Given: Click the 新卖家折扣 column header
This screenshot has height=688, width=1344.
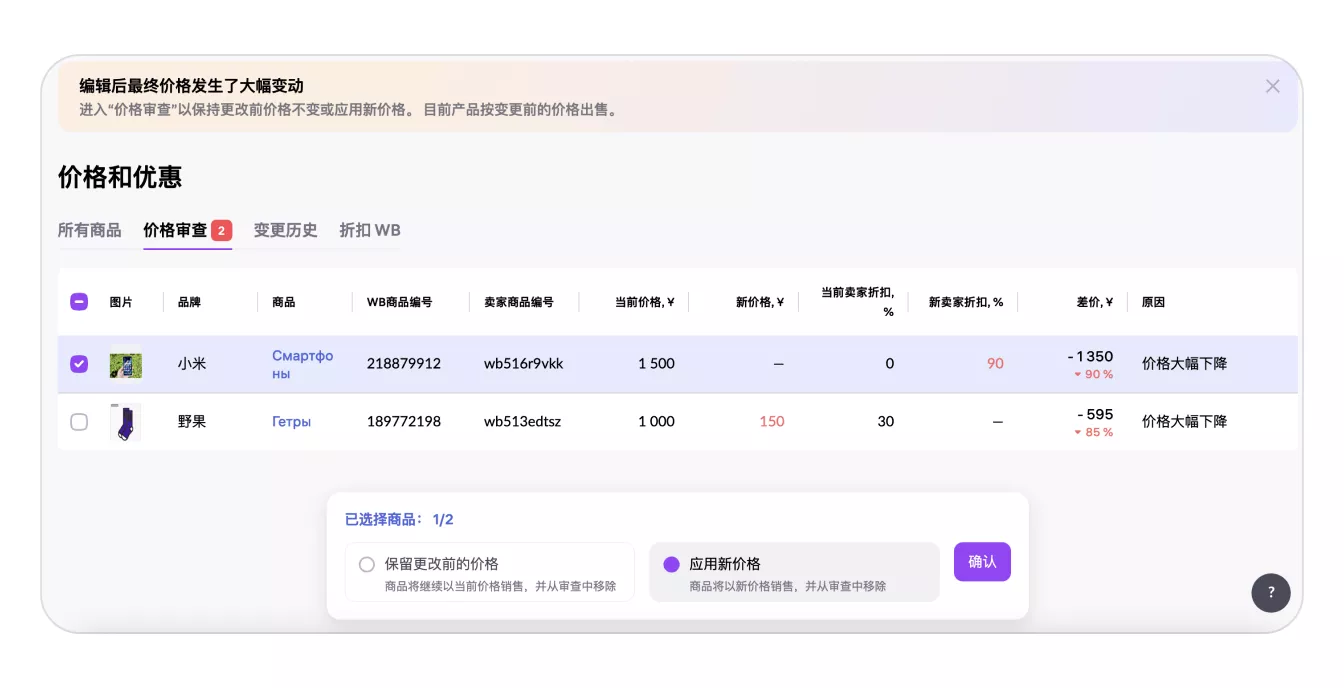Looking at the screenshot, I should coord(966,302).
